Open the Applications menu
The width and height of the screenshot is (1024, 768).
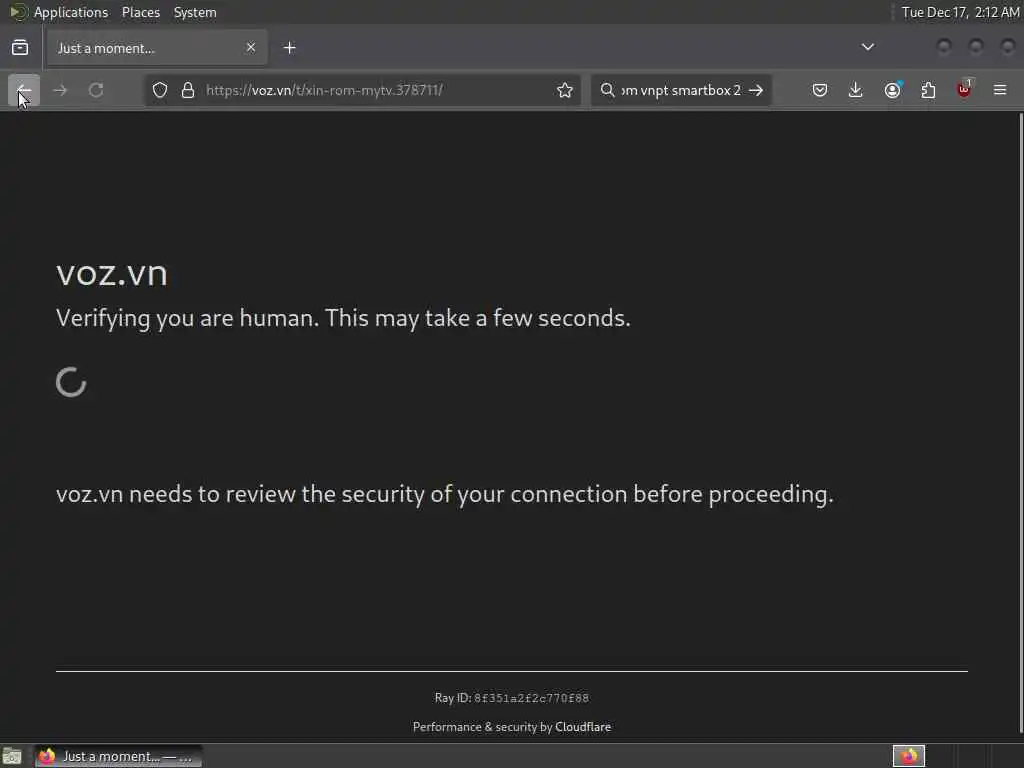[71, 12]
